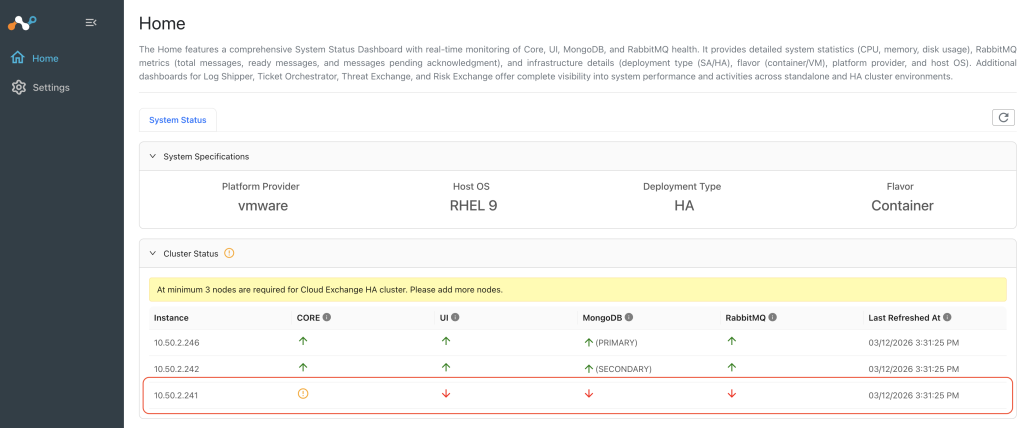
Task: Click UI up arrow for 10.50.2.242
Action: click(x=446, y=368)
